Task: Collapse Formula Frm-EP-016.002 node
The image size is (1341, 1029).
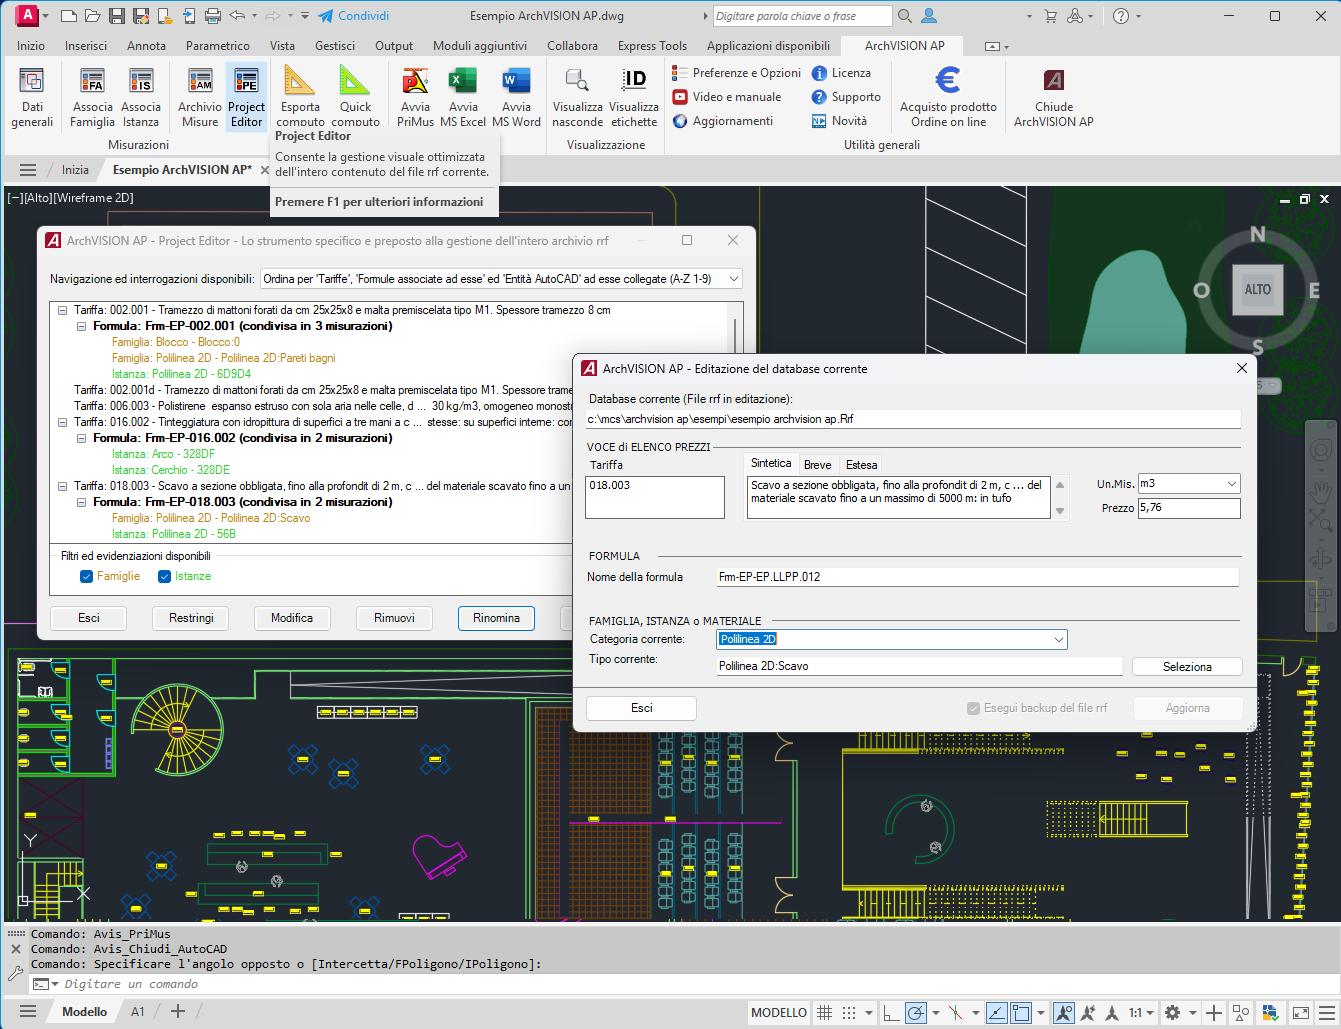Action: click(x=82, y=438)
